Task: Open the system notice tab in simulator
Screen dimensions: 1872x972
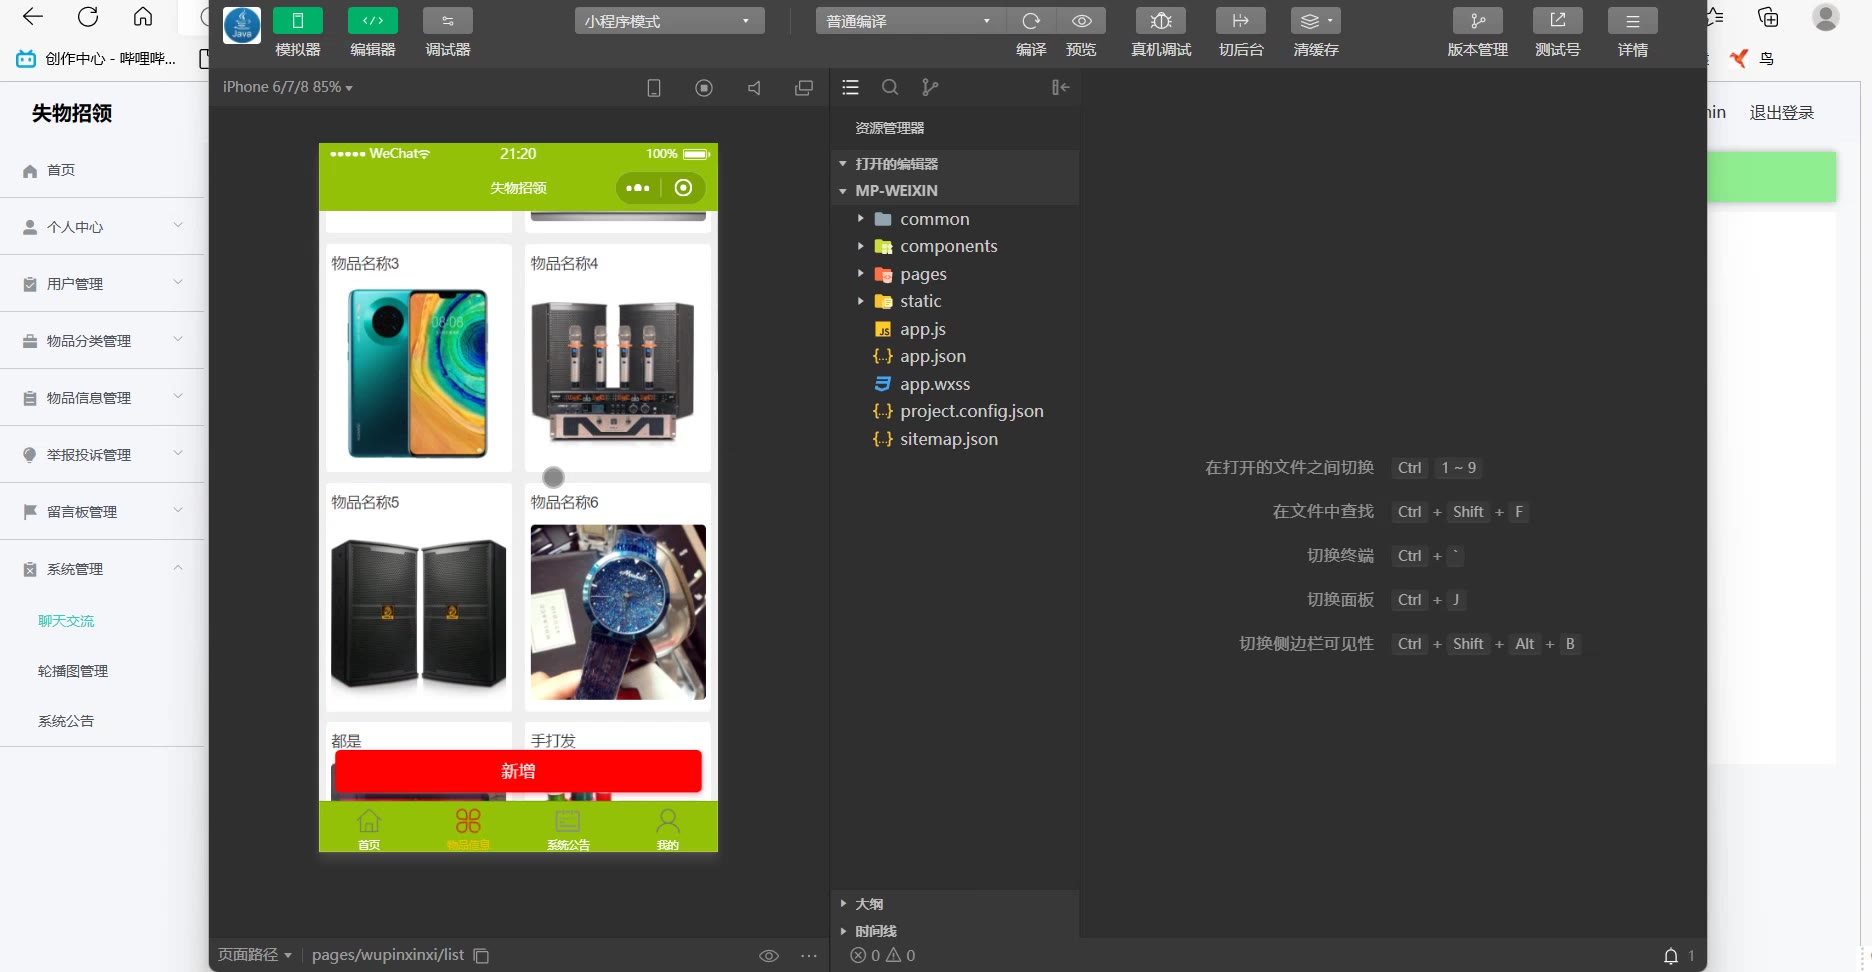Action: (568, 829)
